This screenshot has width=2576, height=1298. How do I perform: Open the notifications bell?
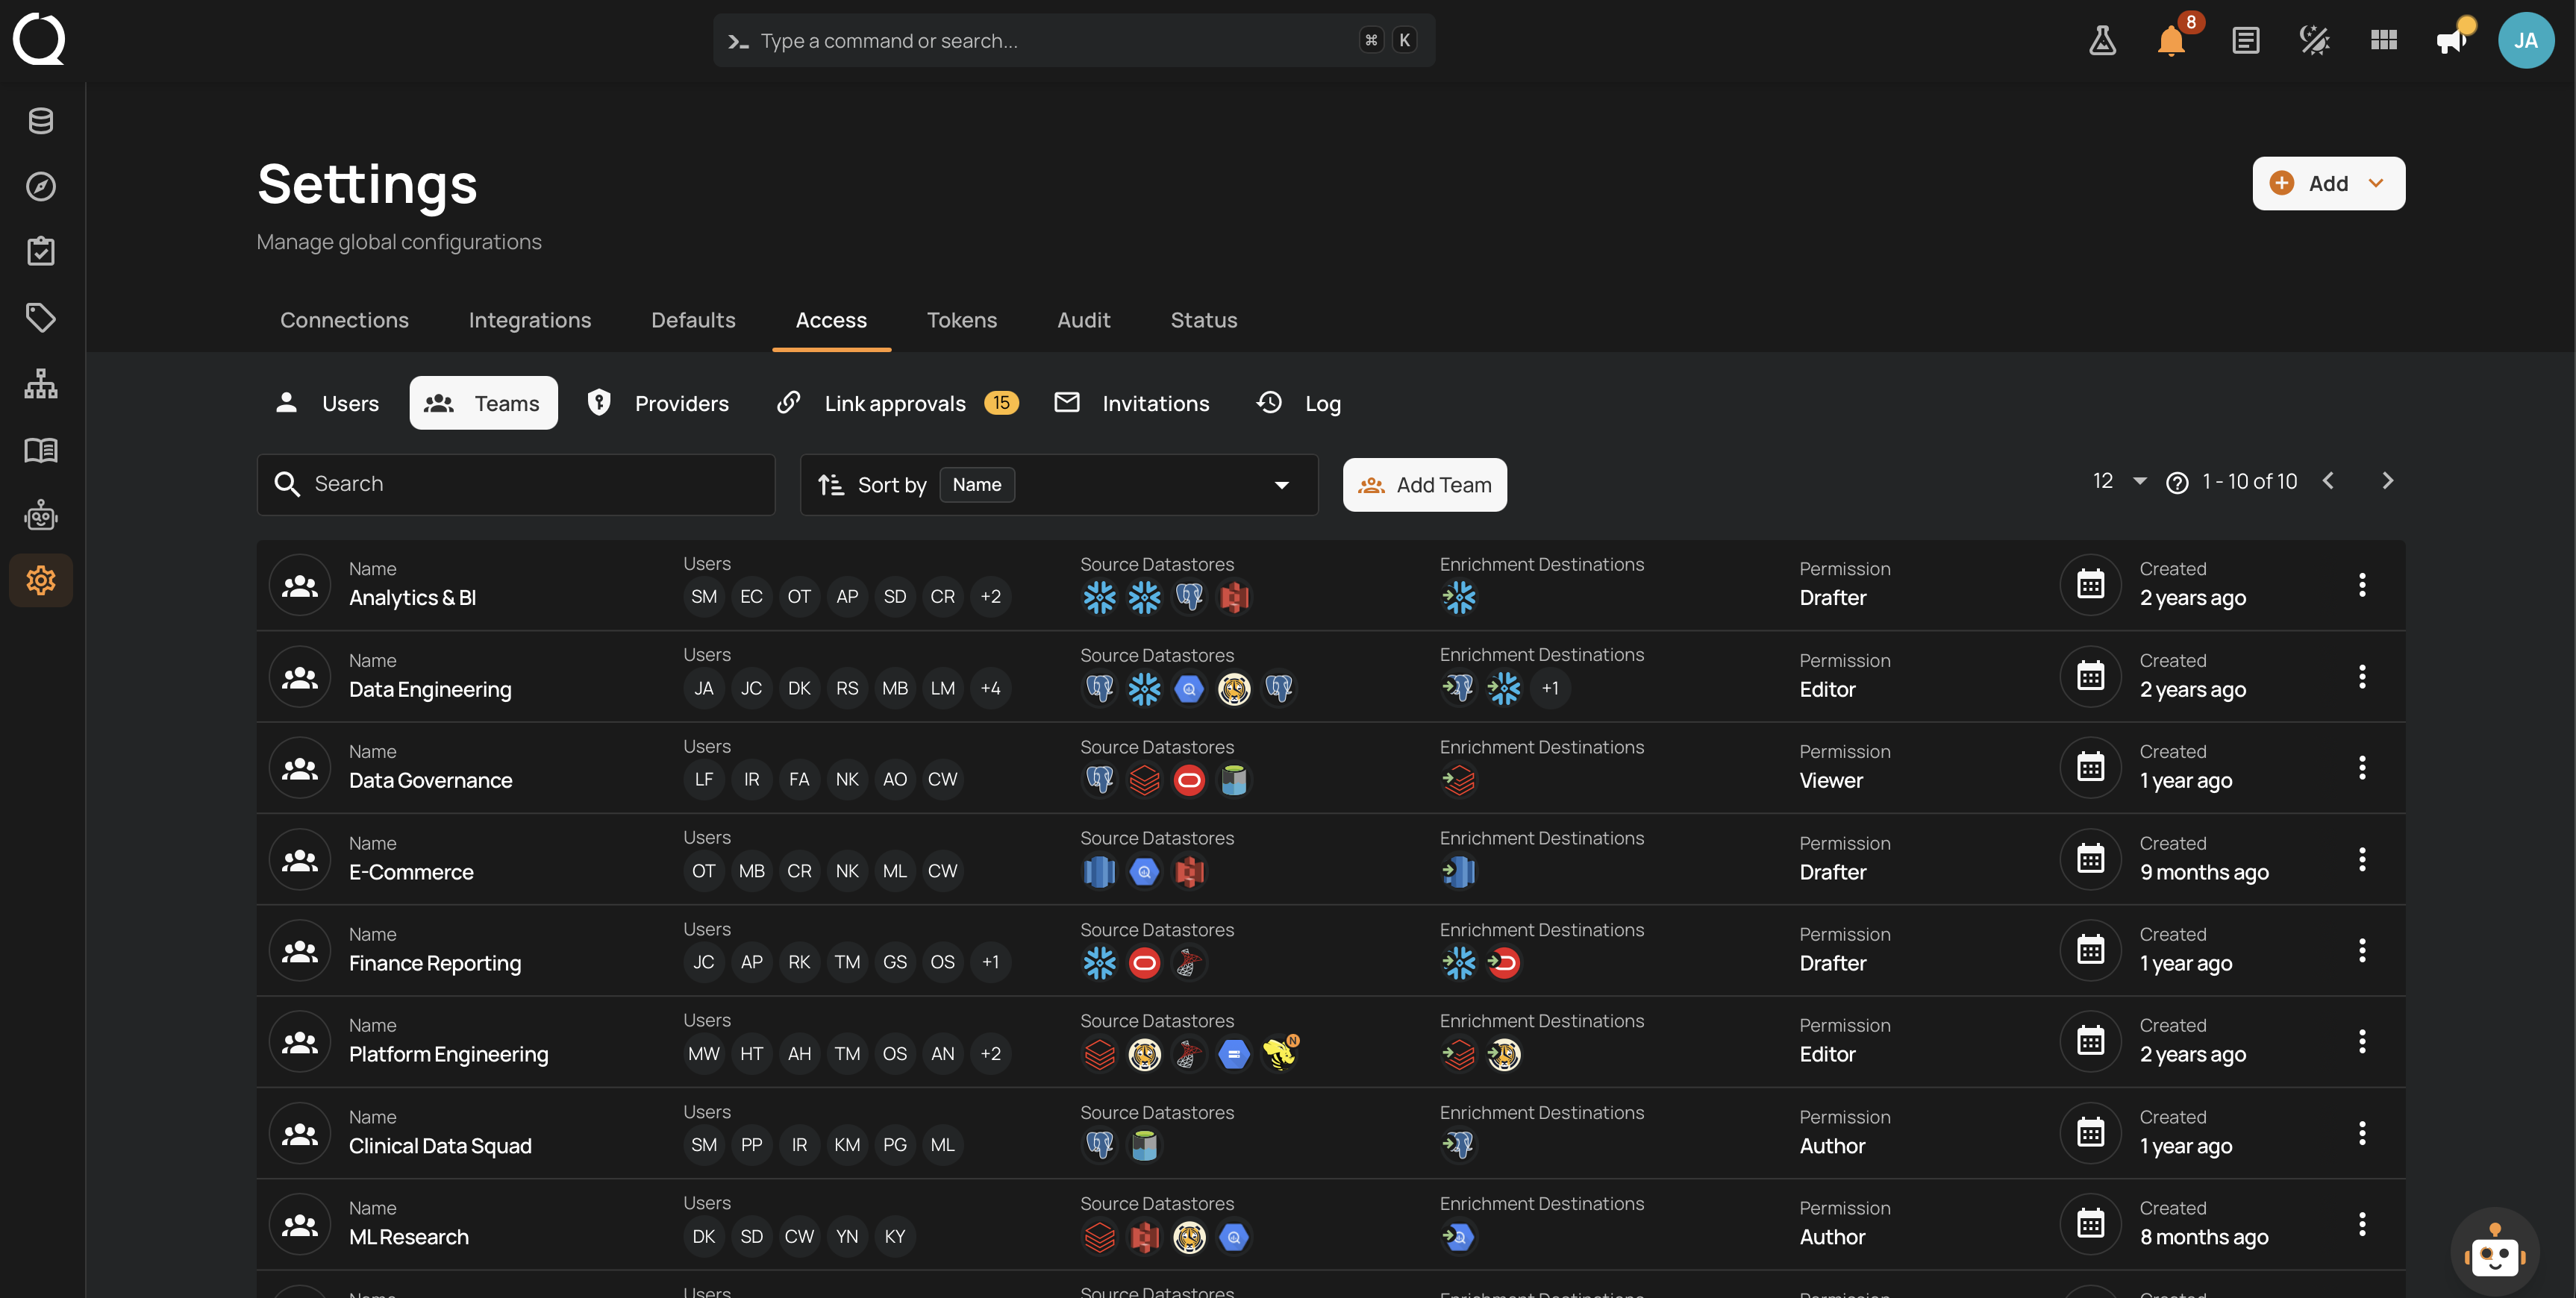pyautogui.click(x=2171, y=41)
